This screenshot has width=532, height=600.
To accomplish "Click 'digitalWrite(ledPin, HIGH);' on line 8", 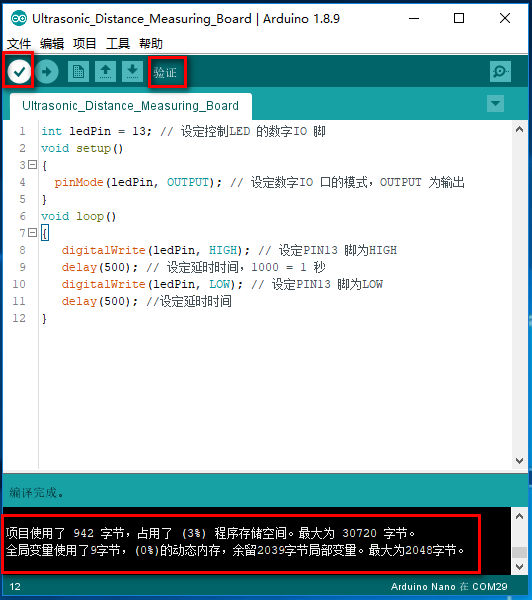I will tap(156, 250).
